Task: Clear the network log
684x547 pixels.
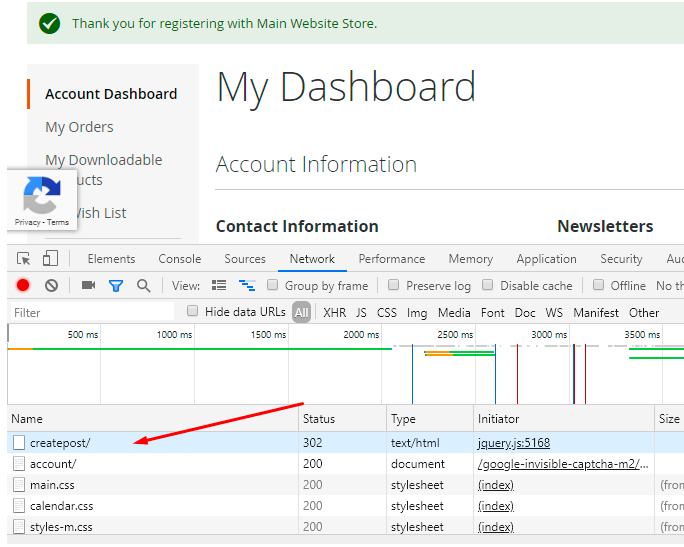Action: tap(51, 286)
